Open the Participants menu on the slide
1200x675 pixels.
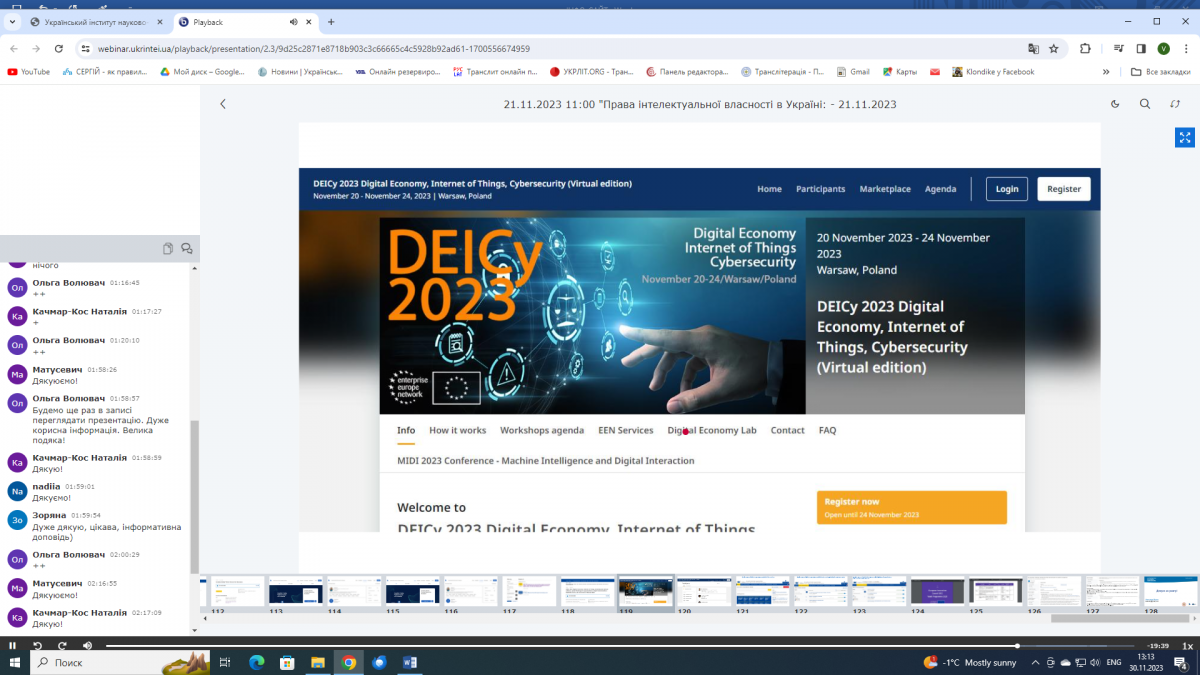(x=820, y=189)
